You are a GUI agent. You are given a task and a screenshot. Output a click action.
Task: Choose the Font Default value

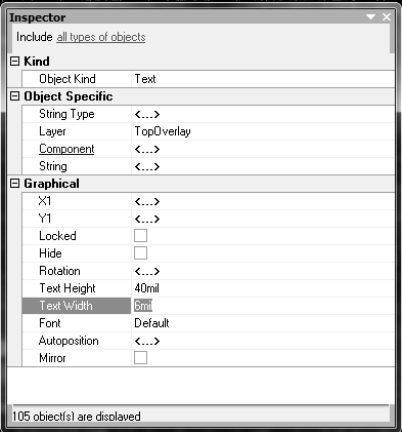[263, 323]
